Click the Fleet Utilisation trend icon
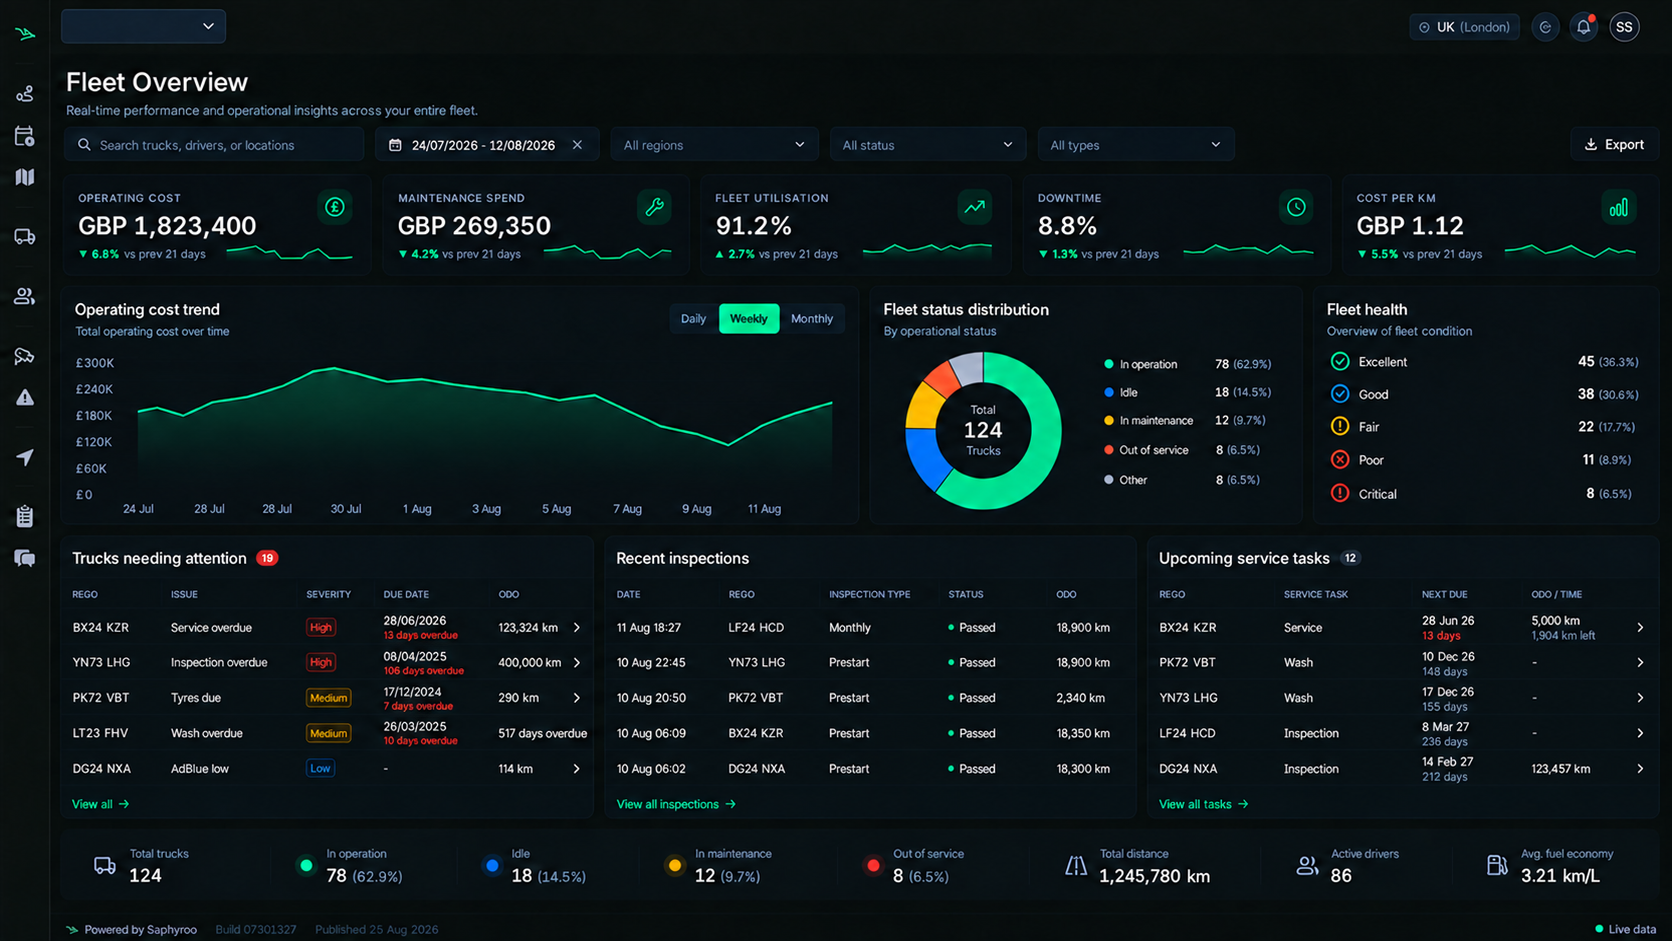Viewport: 1672px width, 941px height. pos(974,207)
